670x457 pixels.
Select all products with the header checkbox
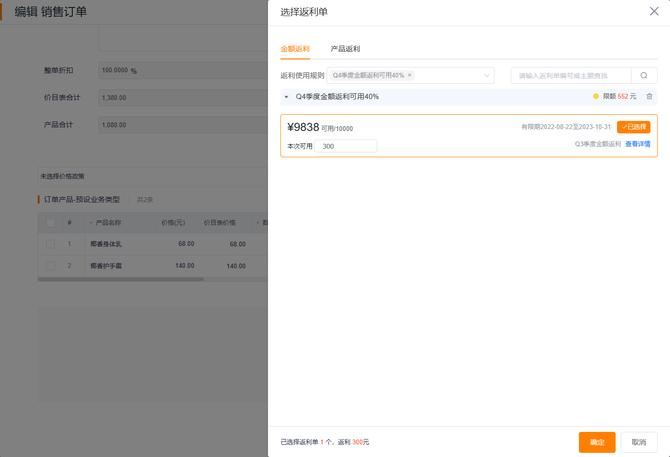(x=50, y=222)
